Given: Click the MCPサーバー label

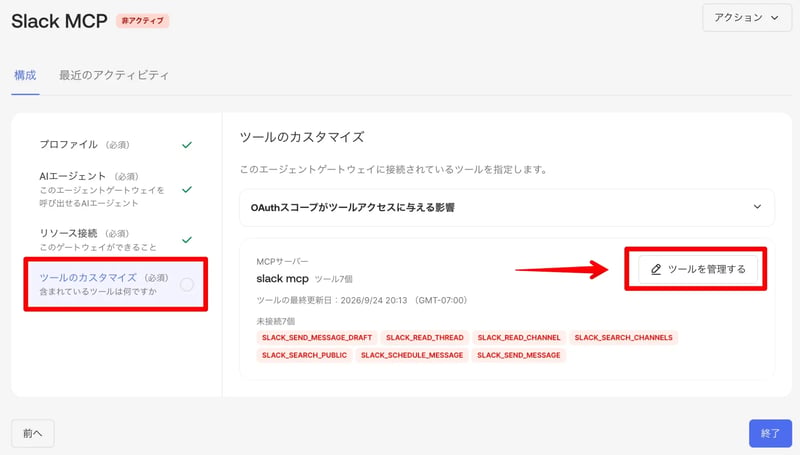Looking at the screenshot, I should pyautogui.click(x=282, y=262).
